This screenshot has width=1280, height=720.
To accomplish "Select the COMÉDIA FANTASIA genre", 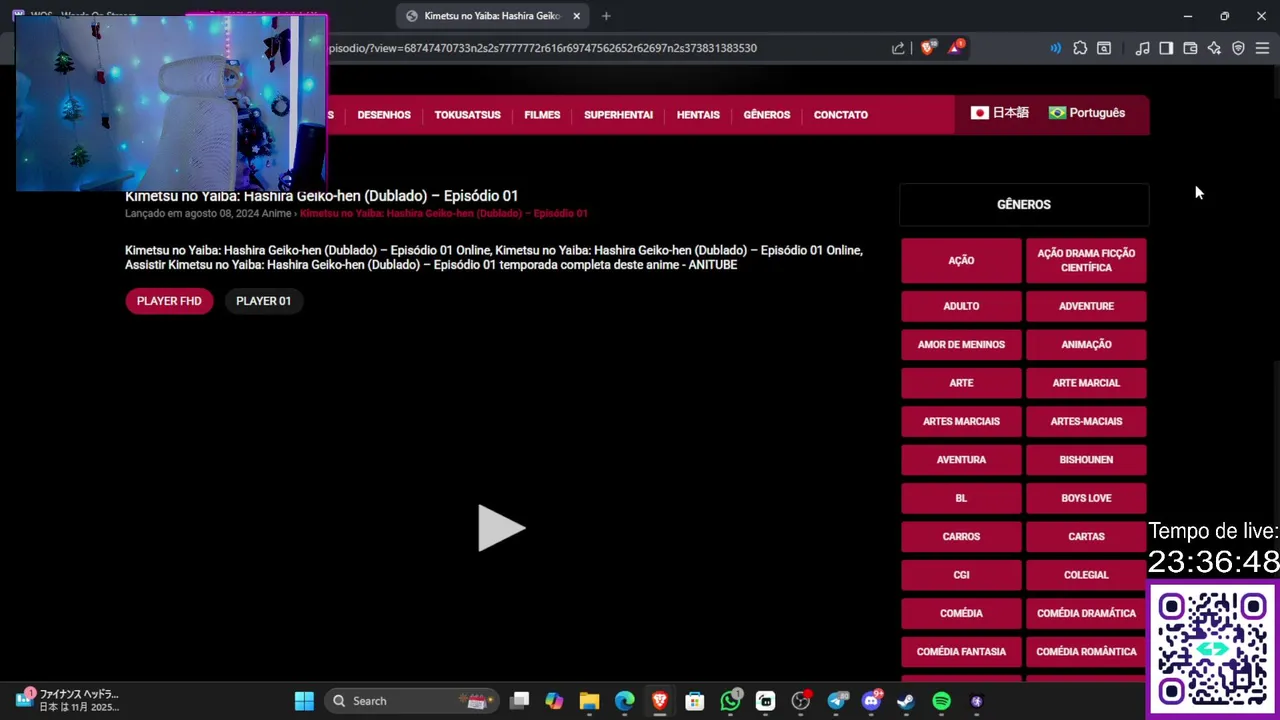I will coord(961,651).
